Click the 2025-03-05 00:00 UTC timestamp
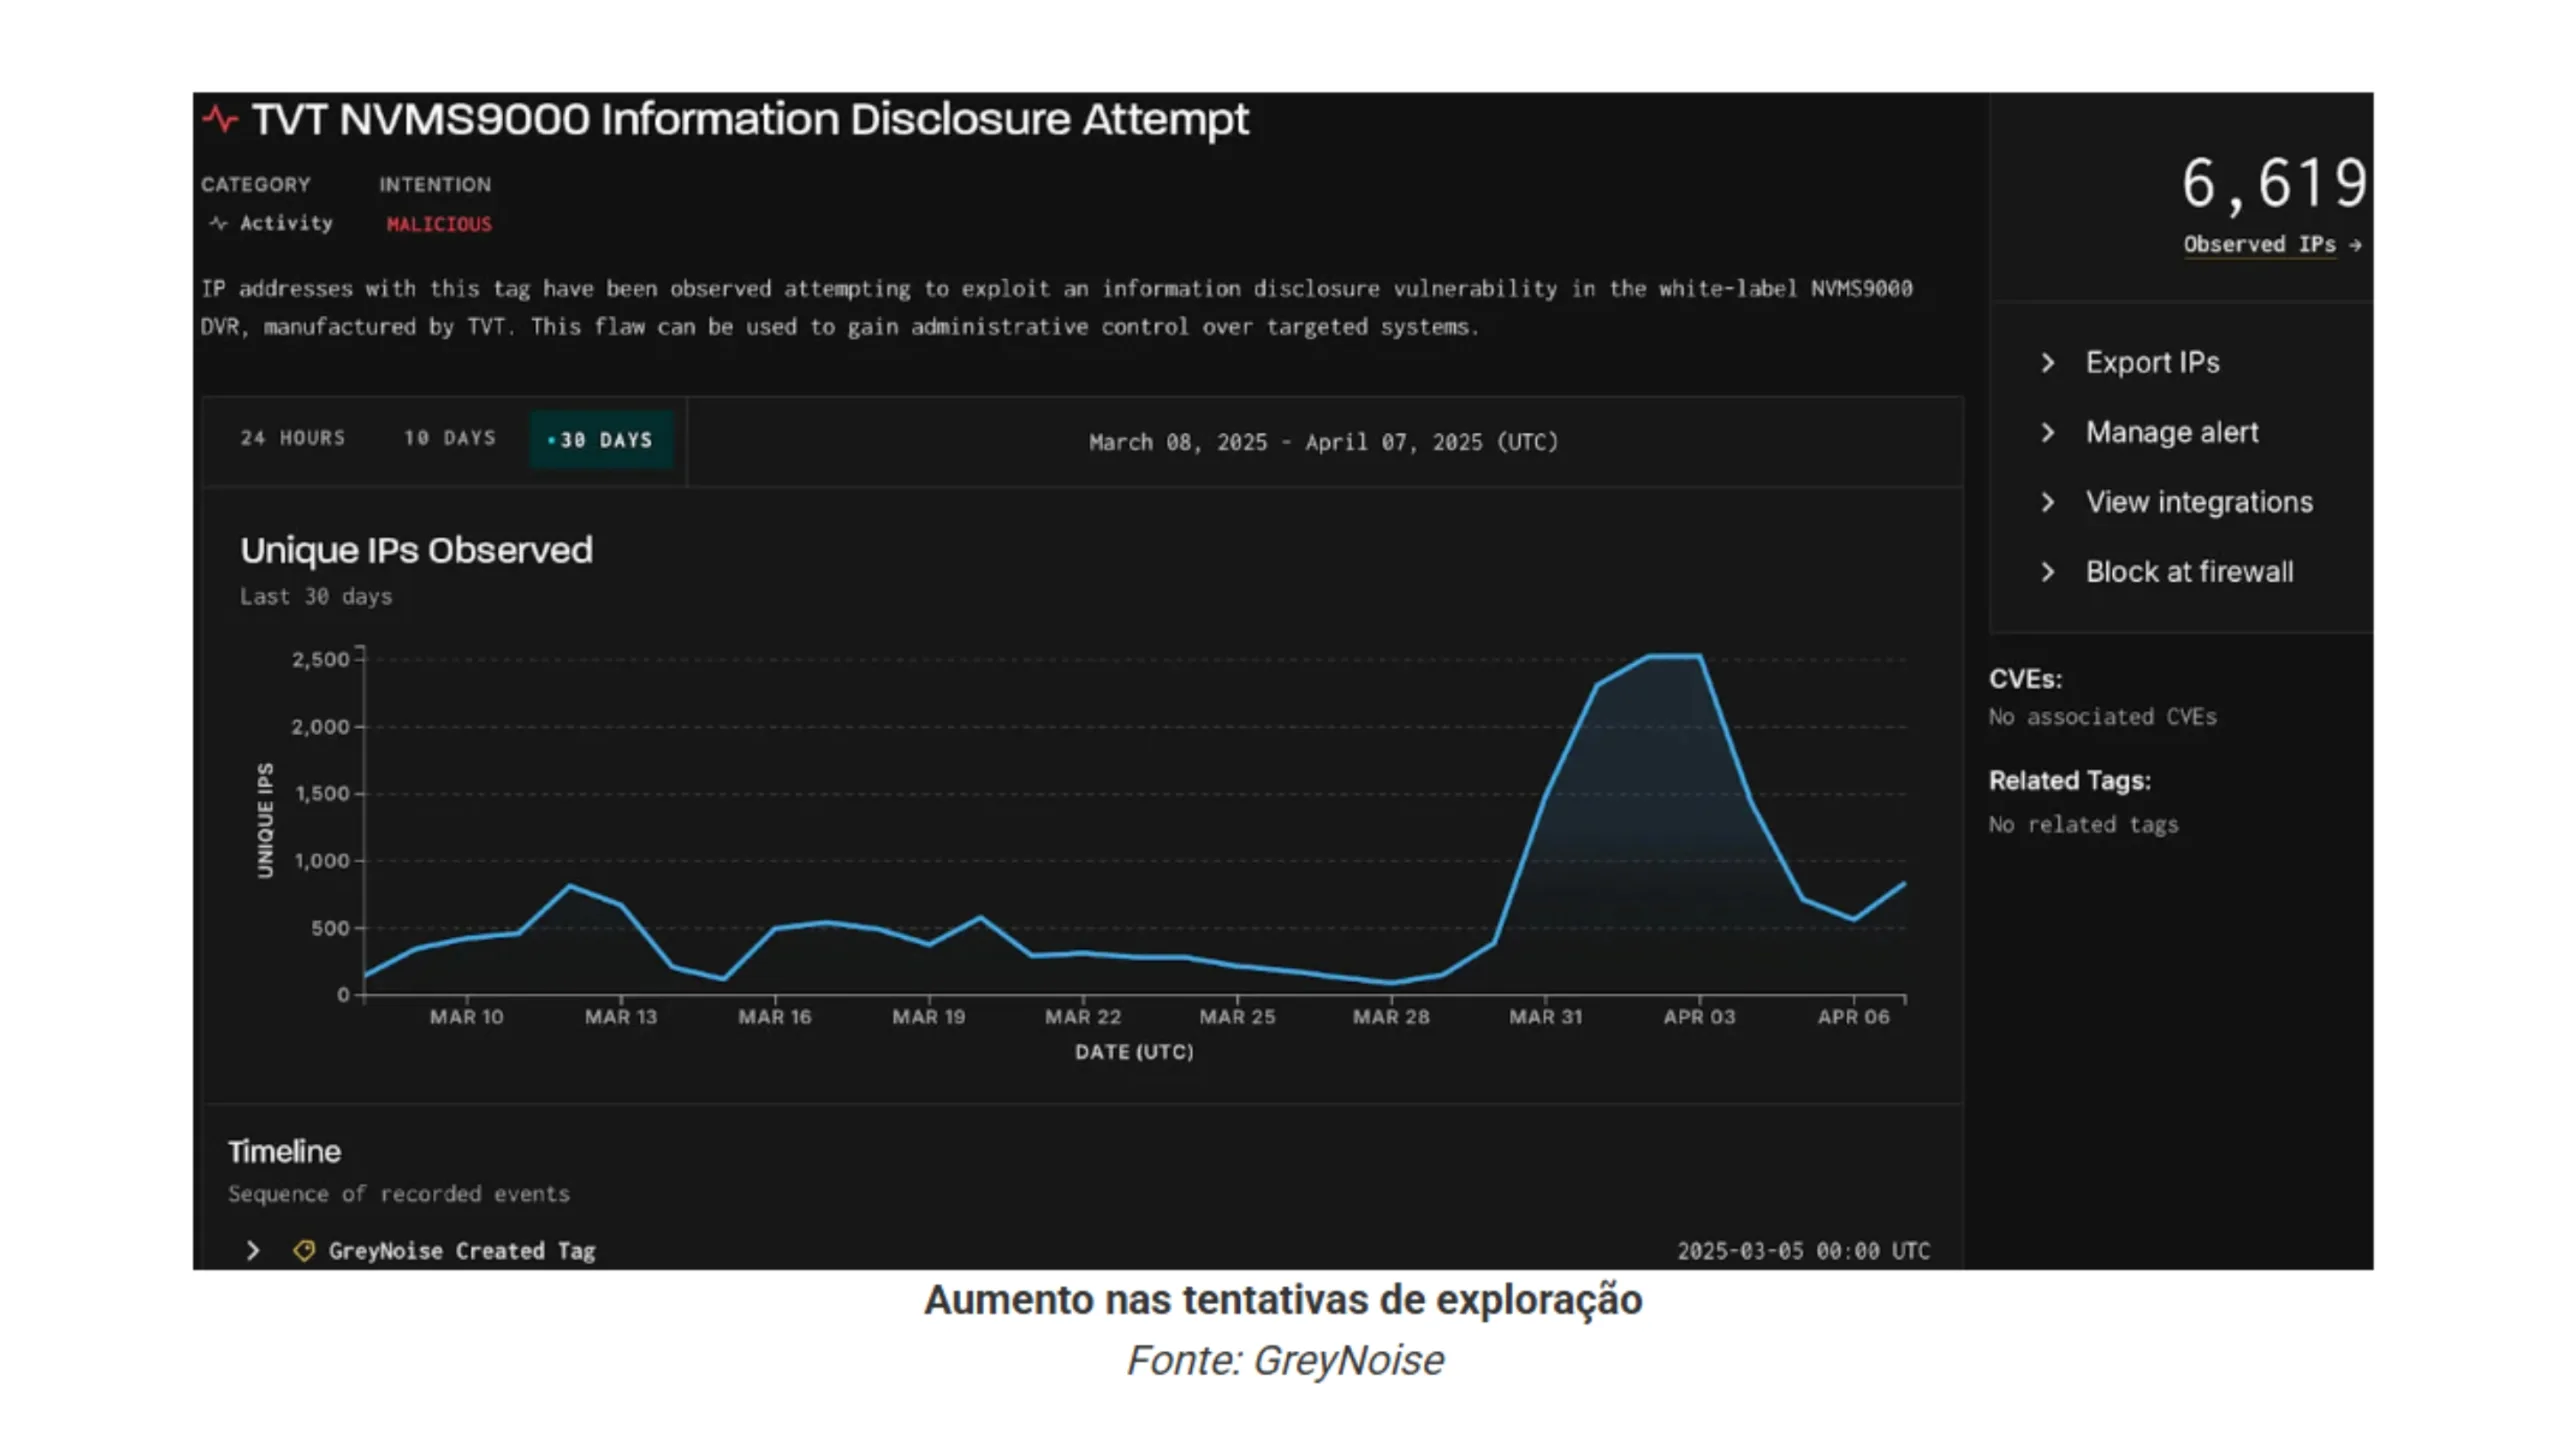 click(1803, 1251)
